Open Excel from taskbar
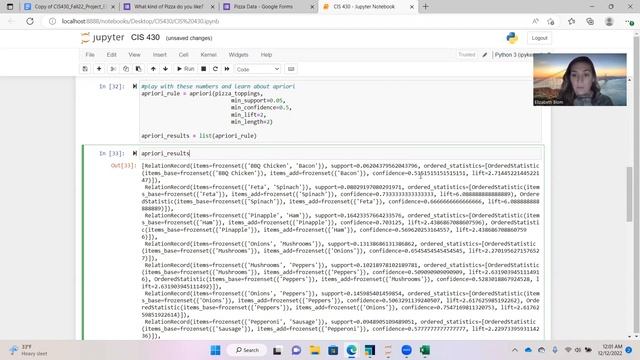This screenshot has width=640, height=360. (x=424, y=350)
